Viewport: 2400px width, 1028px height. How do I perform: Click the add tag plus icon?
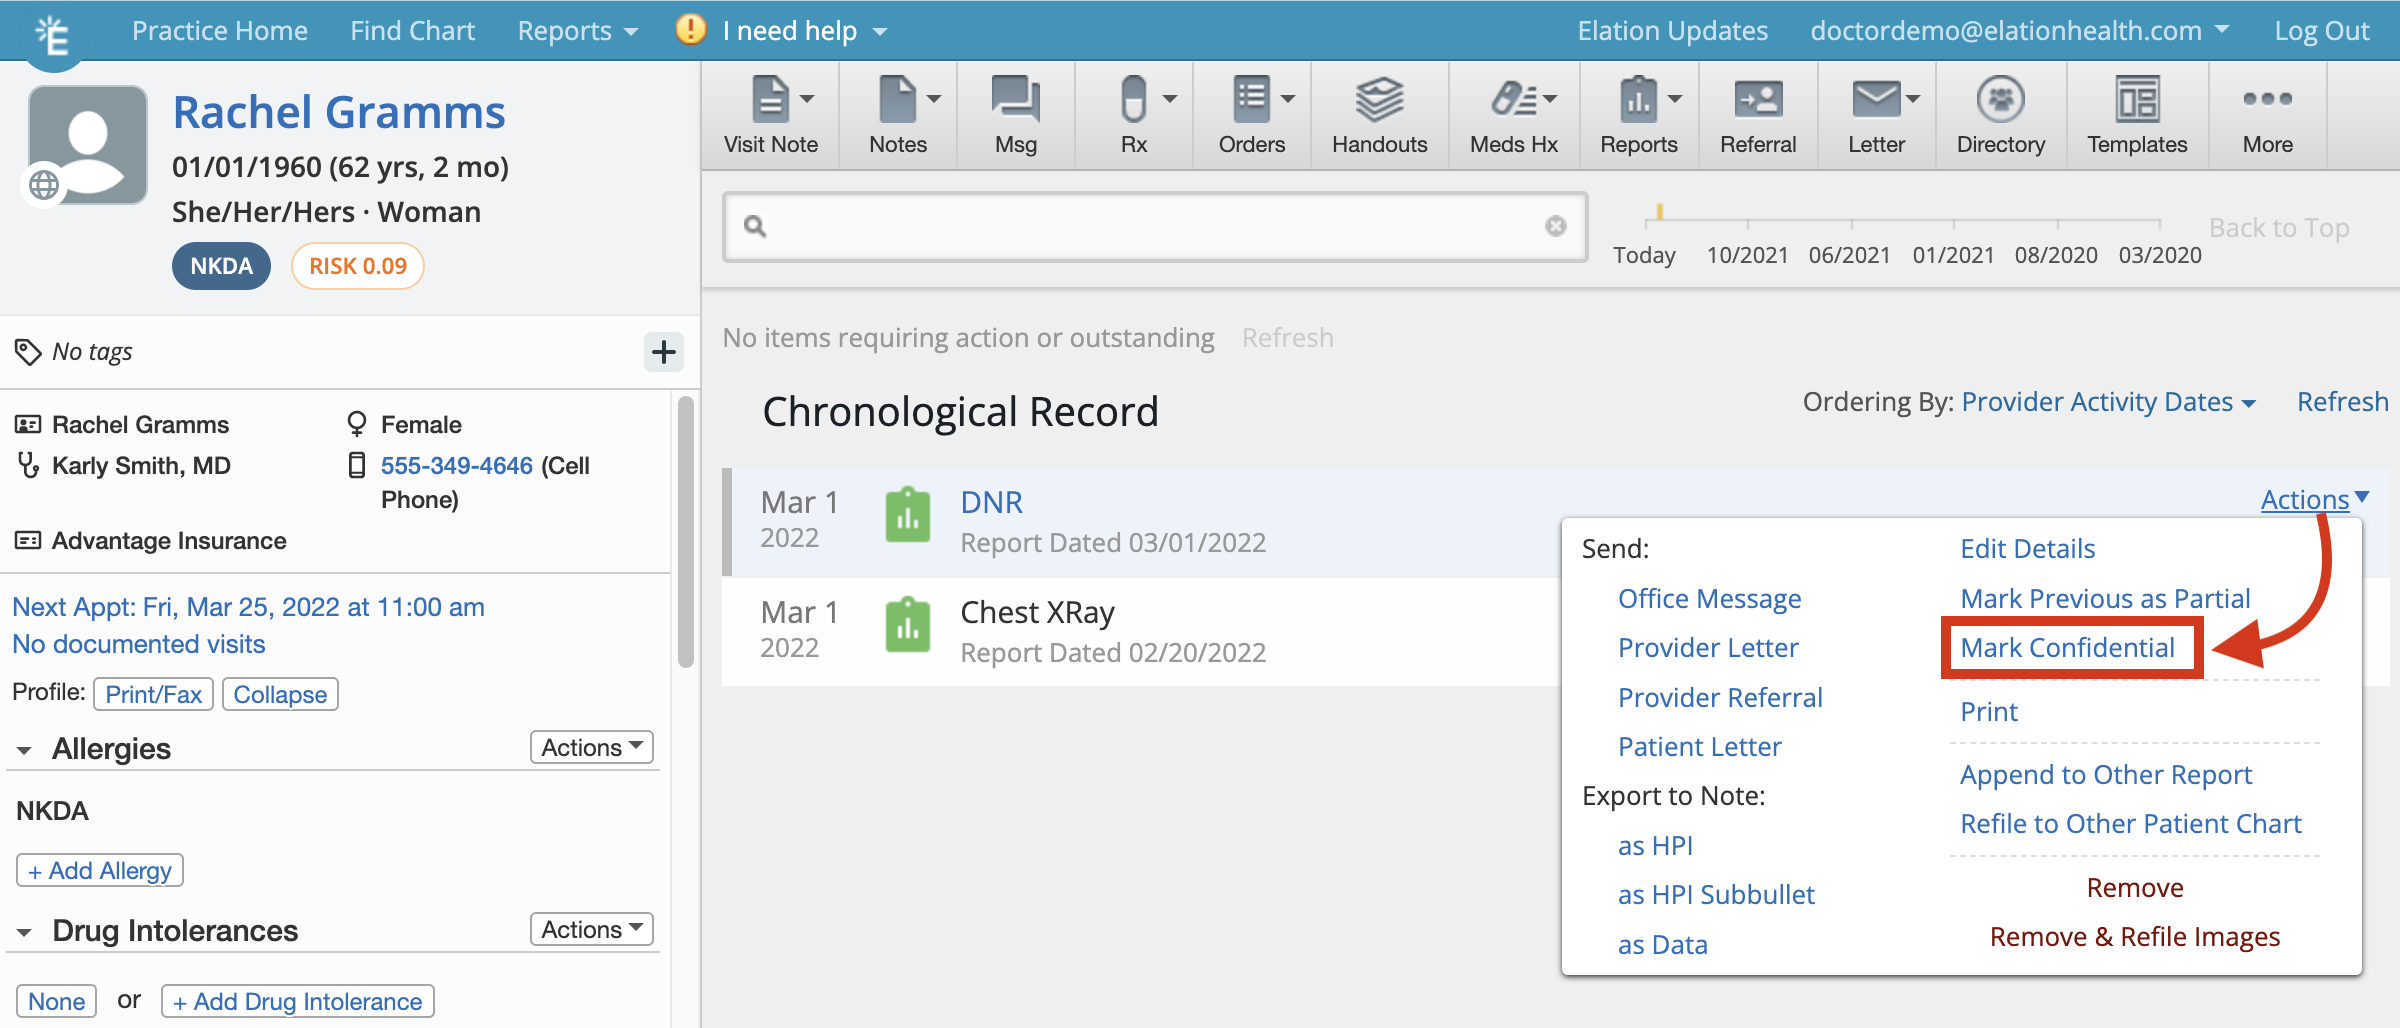click(663, 352)
